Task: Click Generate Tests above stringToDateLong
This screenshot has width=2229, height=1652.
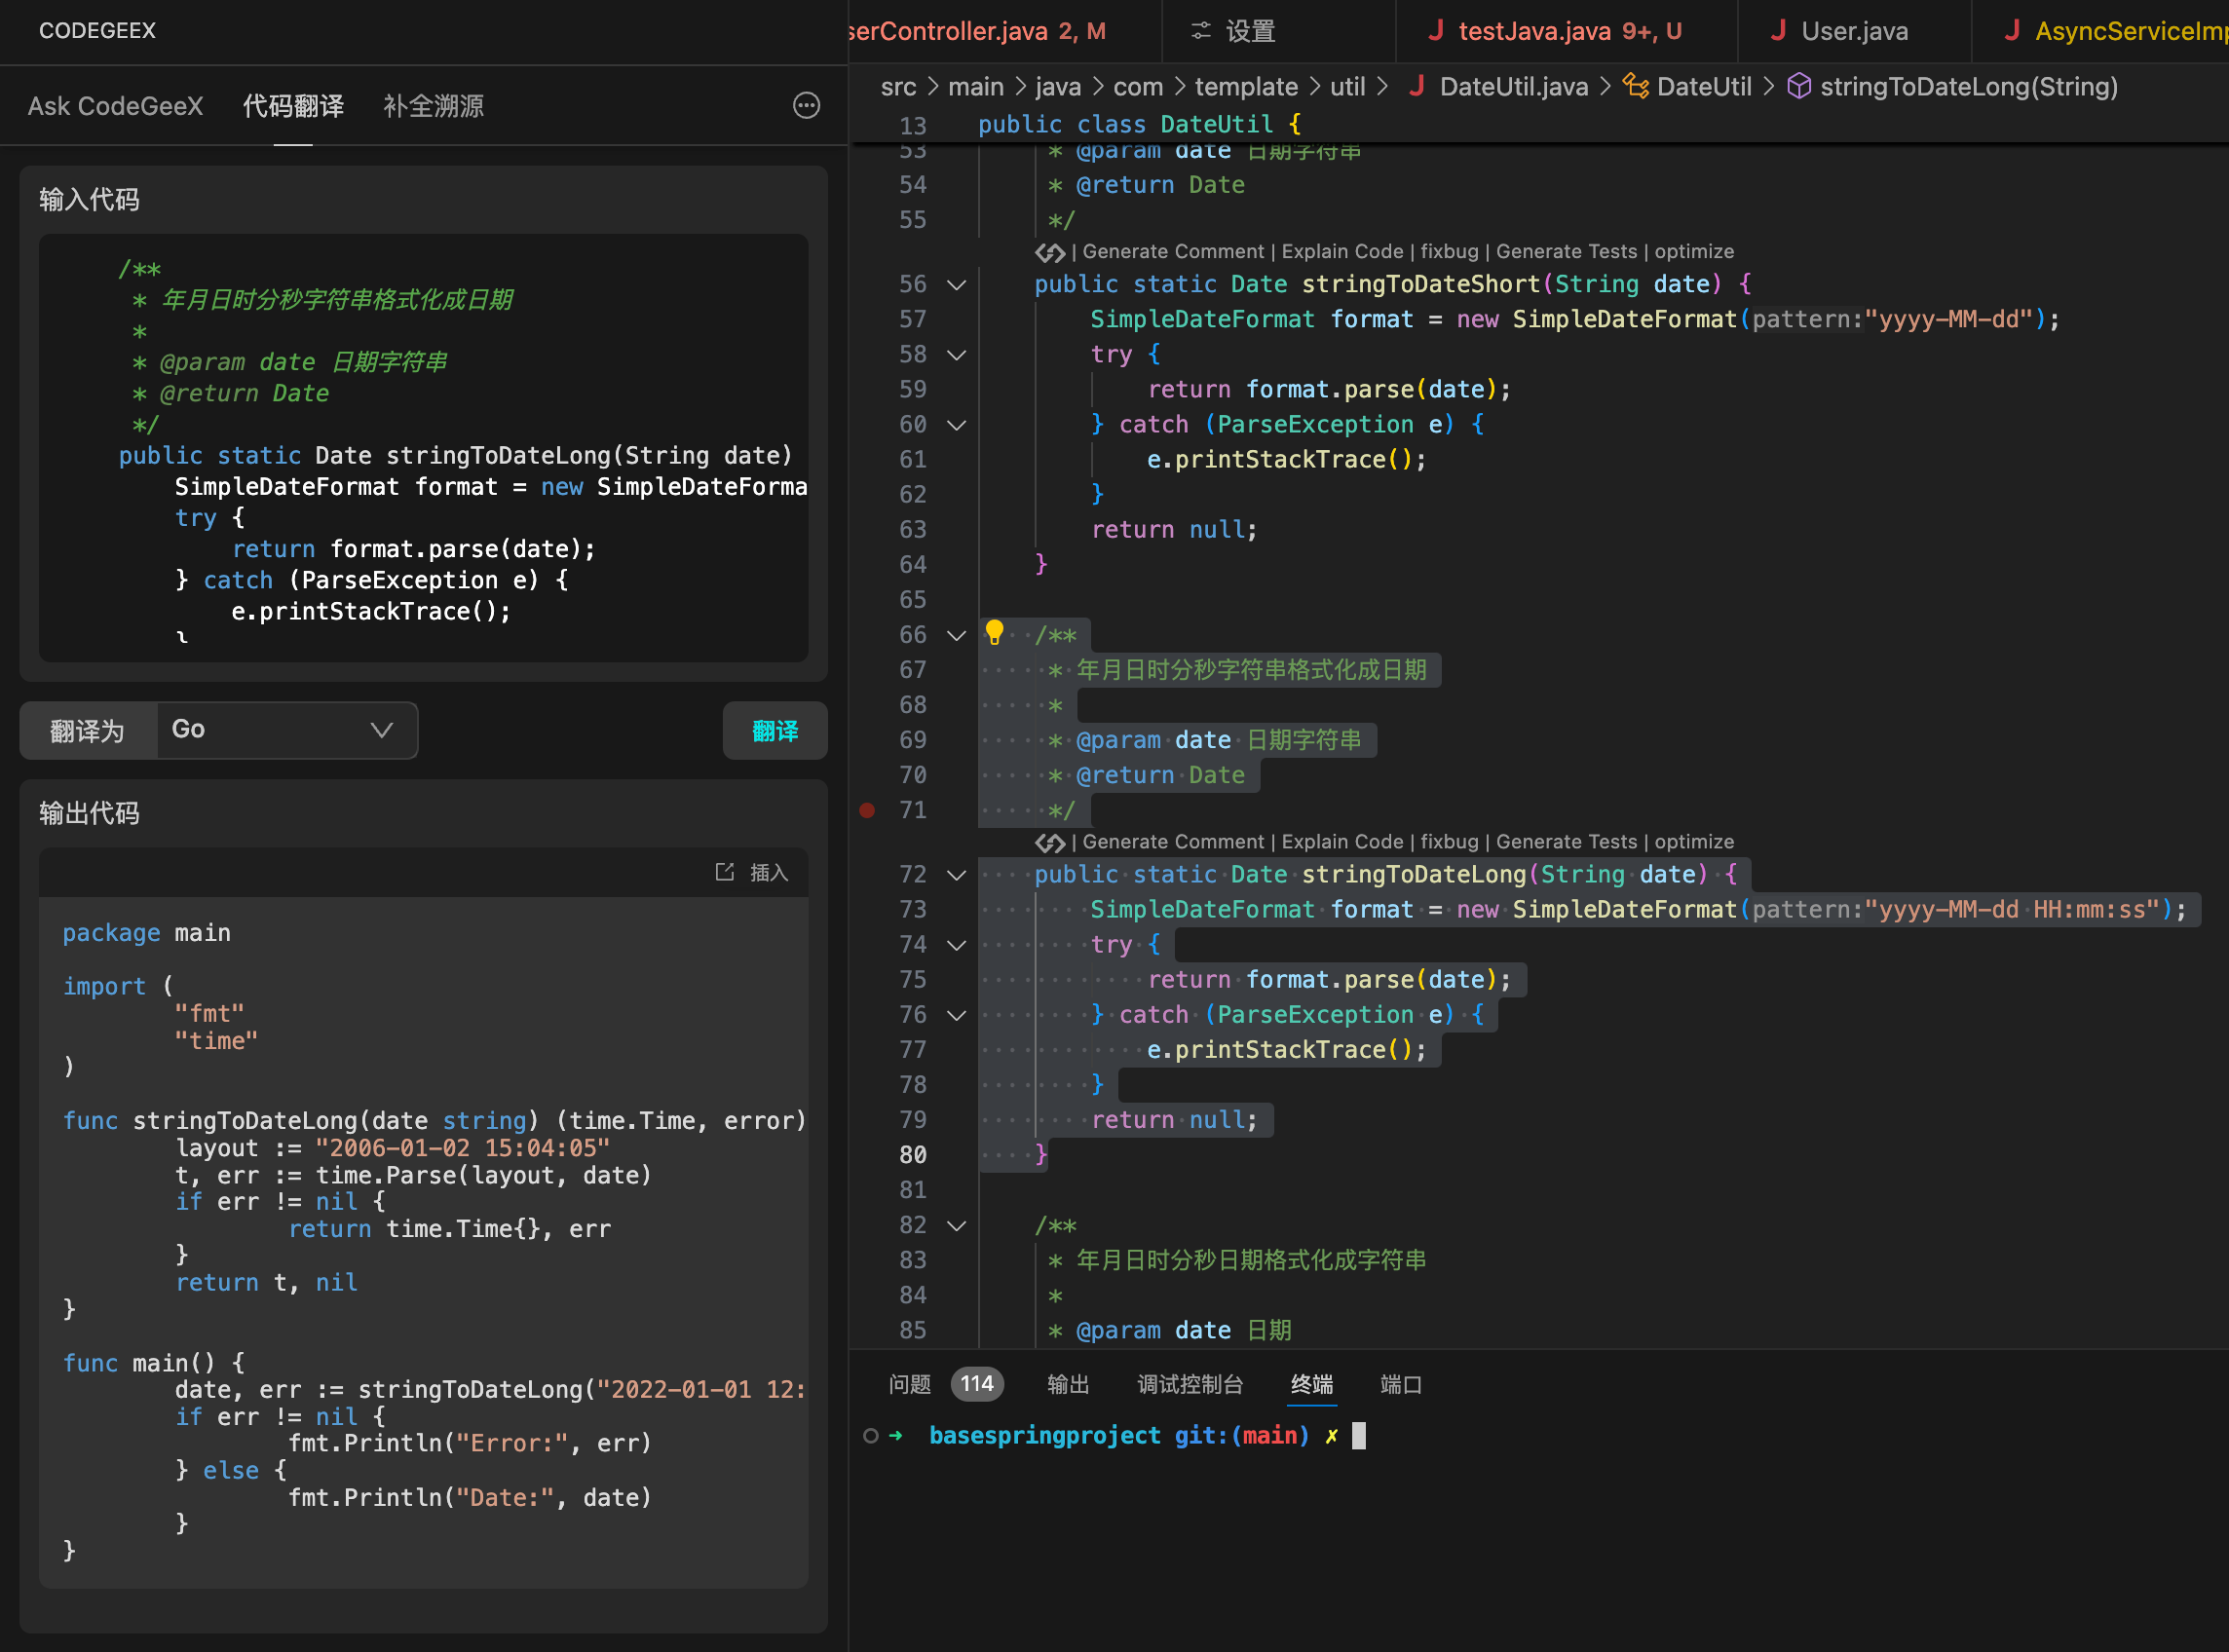Action: pos(1566,842)
